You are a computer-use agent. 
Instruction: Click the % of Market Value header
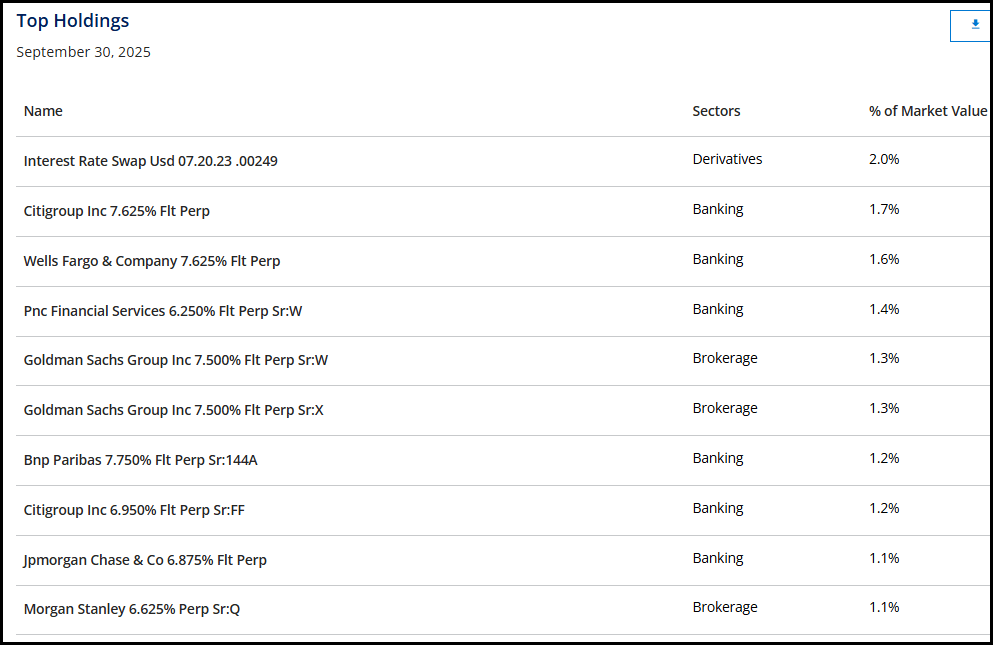pyautogui.click(x=927, y=111)
